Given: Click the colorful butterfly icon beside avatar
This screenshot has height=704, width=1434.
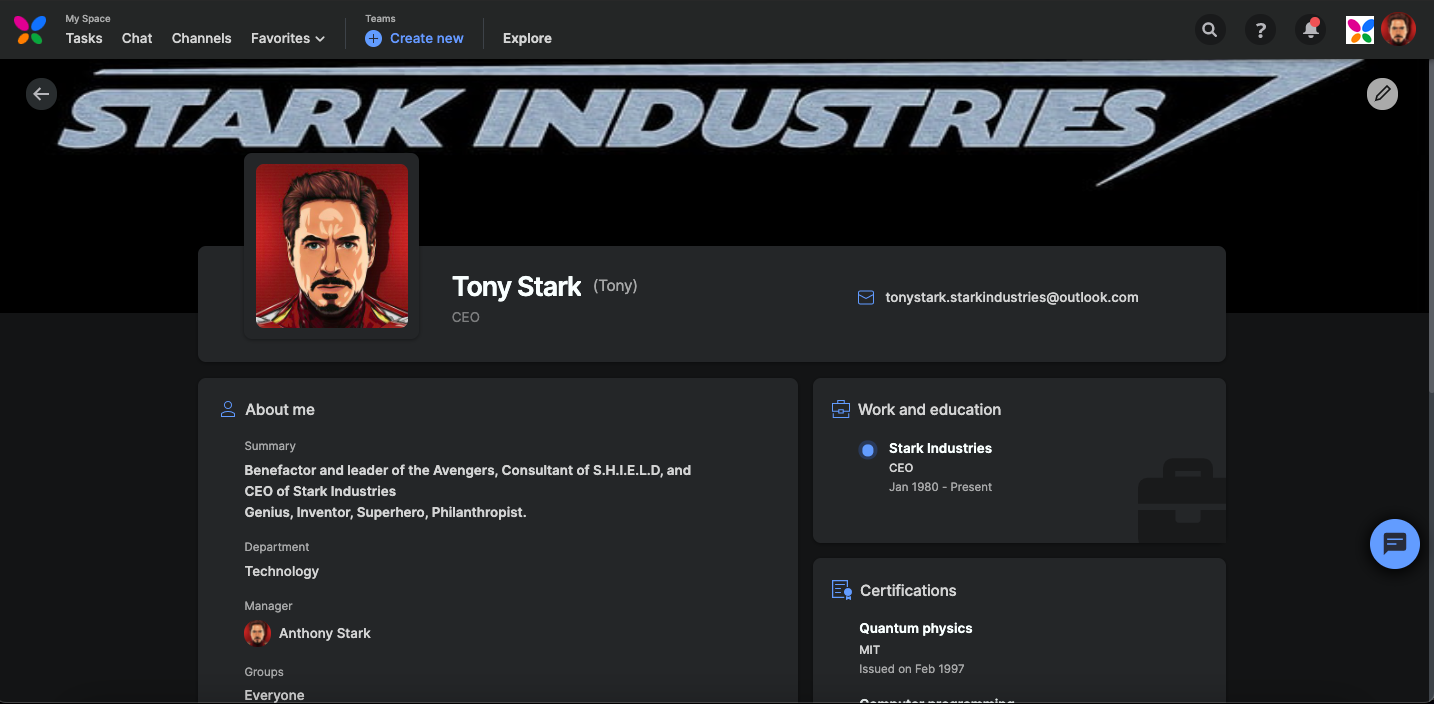Looking at the screenshot, I should coord(1360,30).
